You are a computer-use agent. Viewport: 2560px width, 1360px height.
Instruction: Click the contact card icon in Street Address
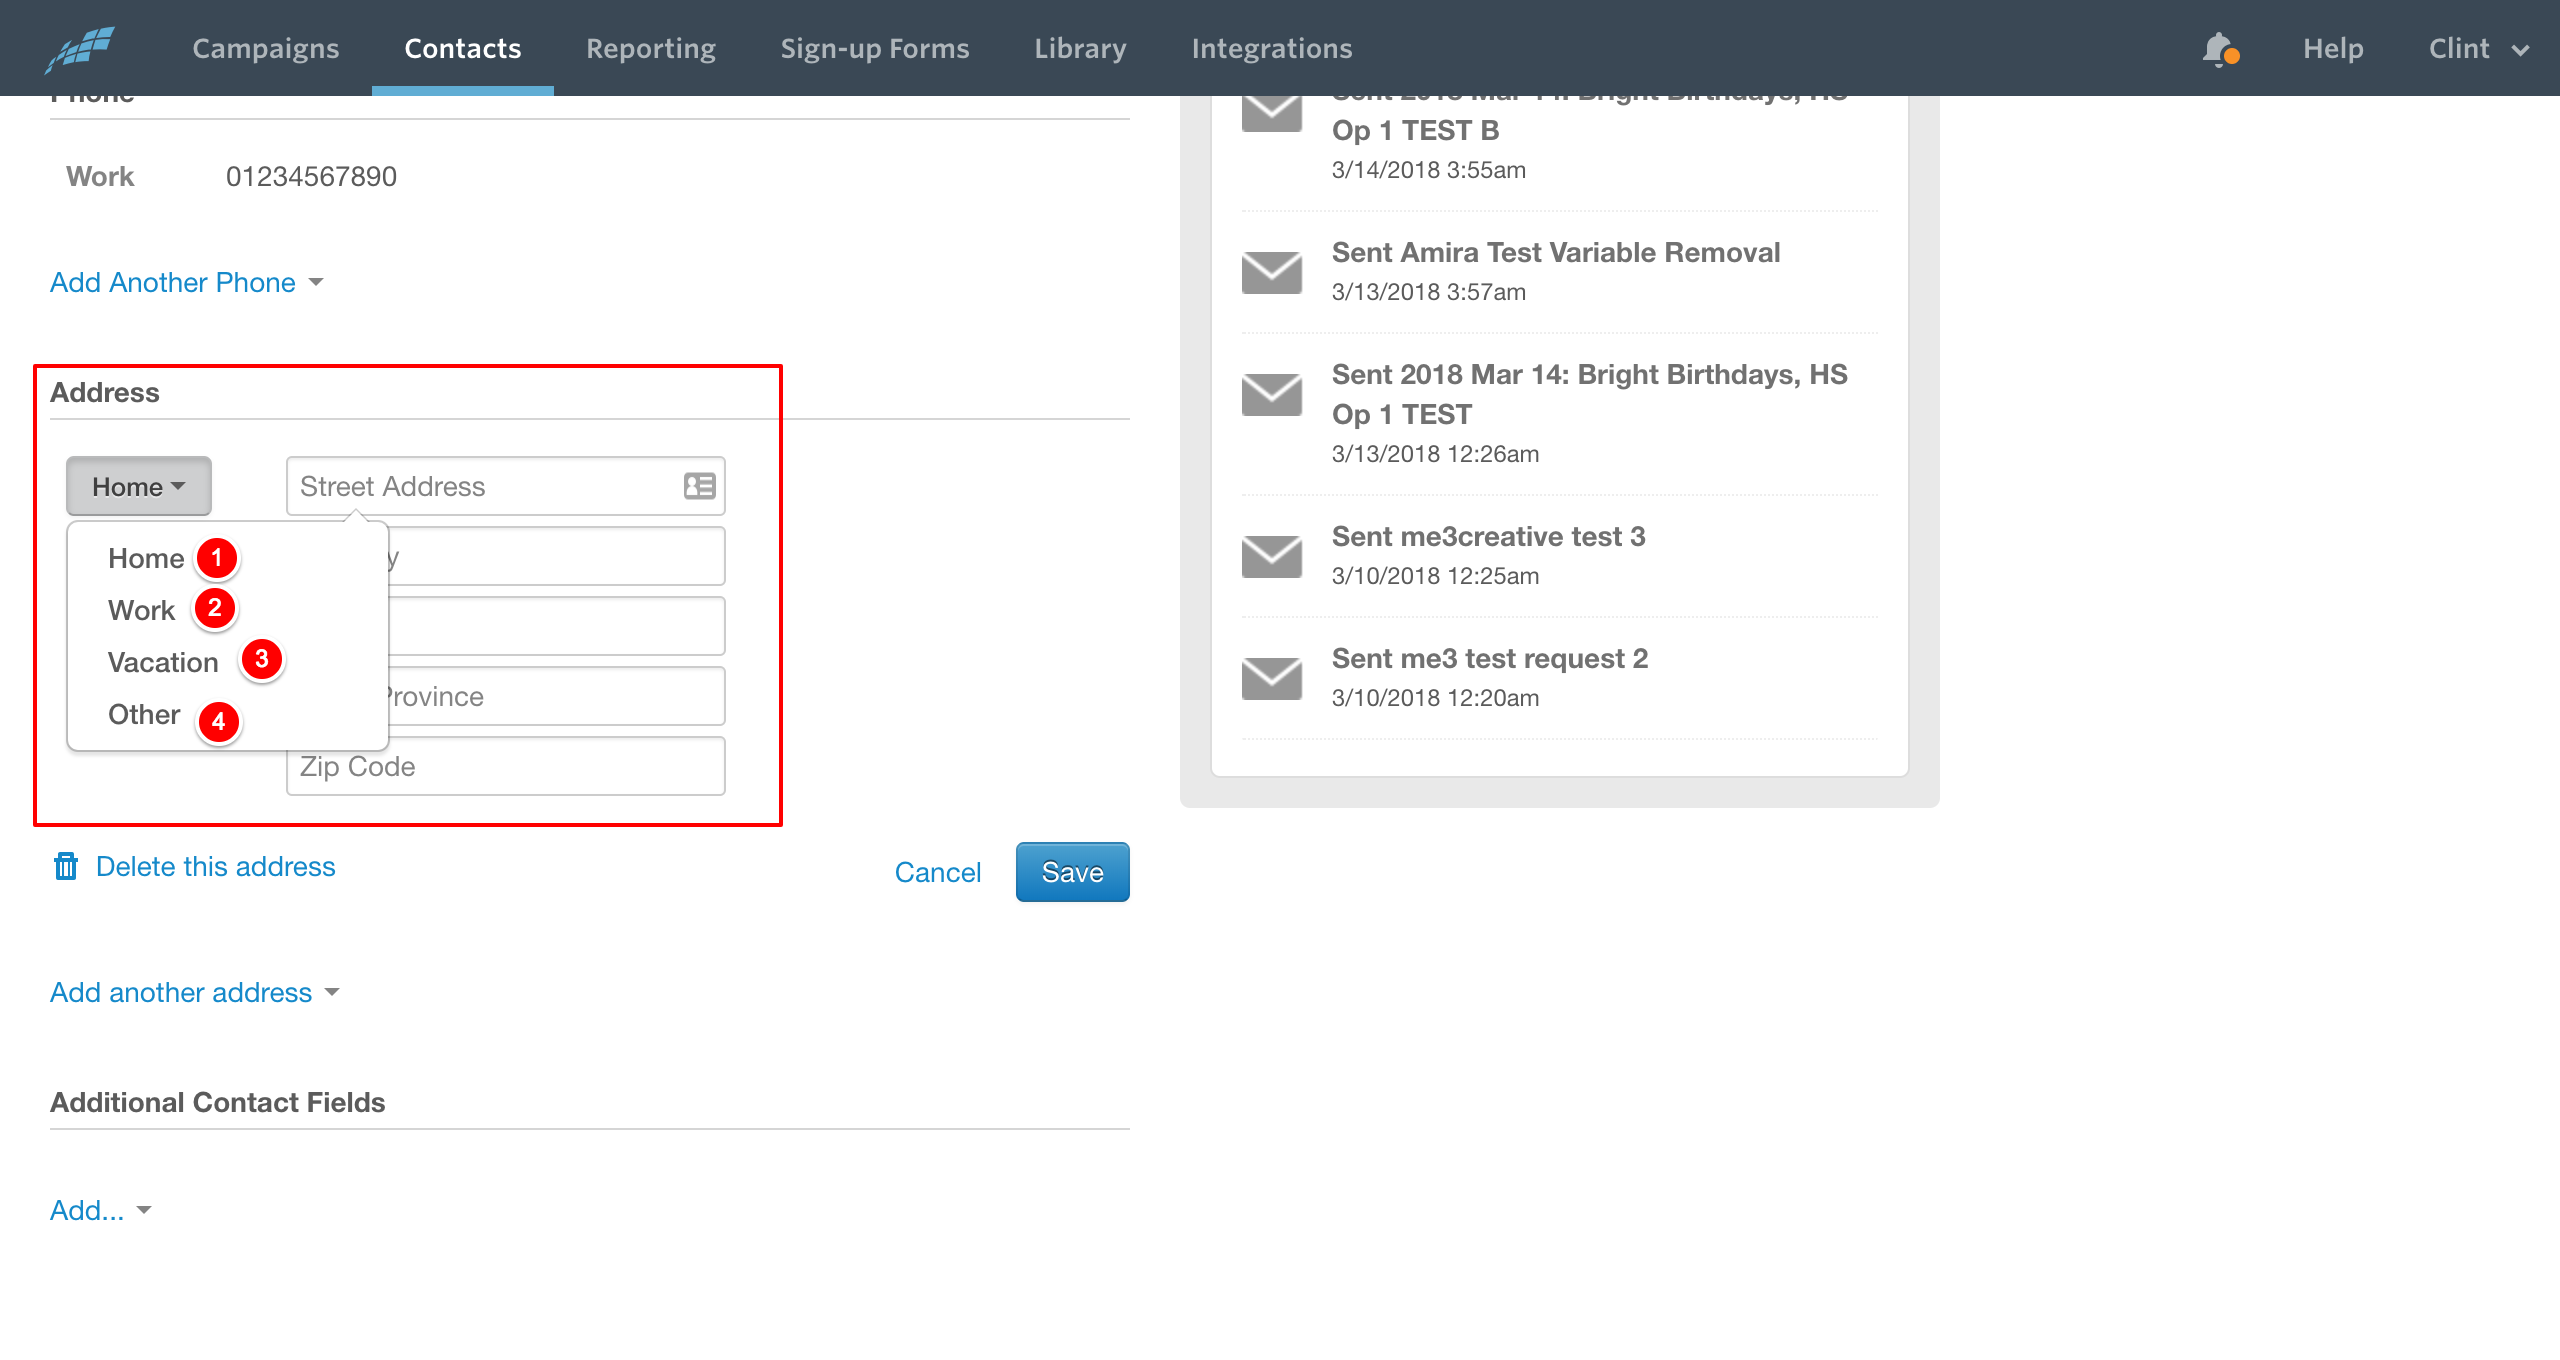699,486
